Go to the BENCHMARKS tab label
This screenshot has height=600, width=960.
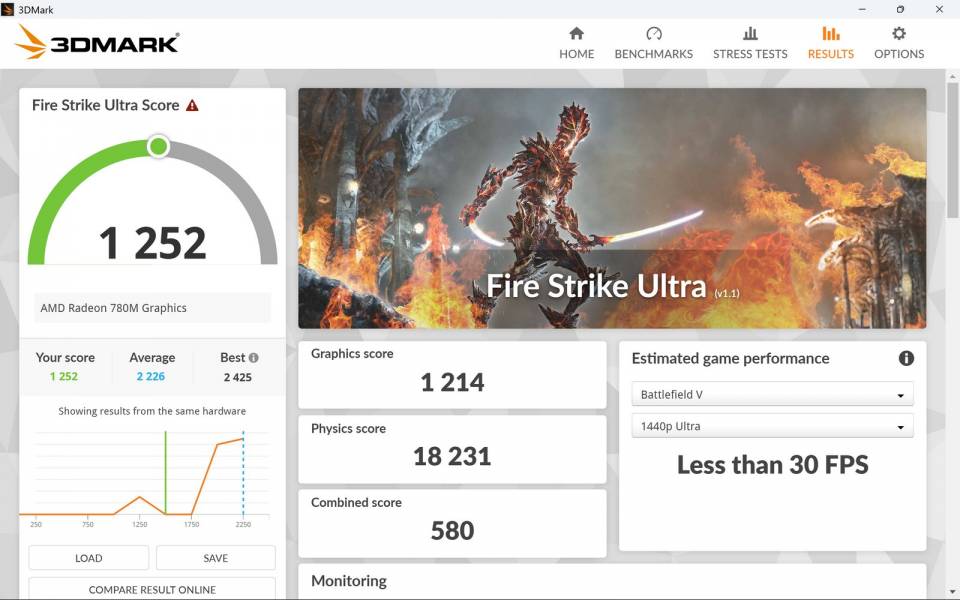[653, 54]
